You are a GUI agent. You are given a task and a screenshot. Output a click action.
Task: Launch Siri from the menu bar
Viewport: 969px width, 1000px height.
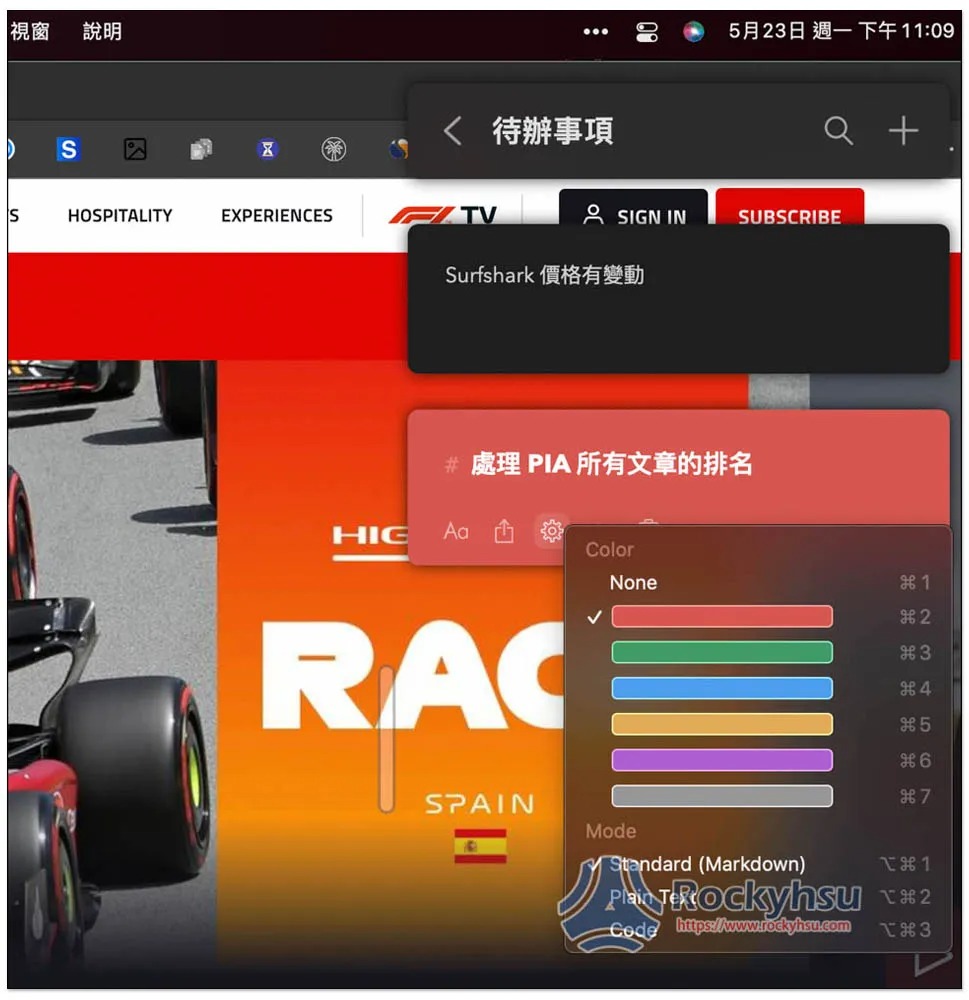coord(693,31)
